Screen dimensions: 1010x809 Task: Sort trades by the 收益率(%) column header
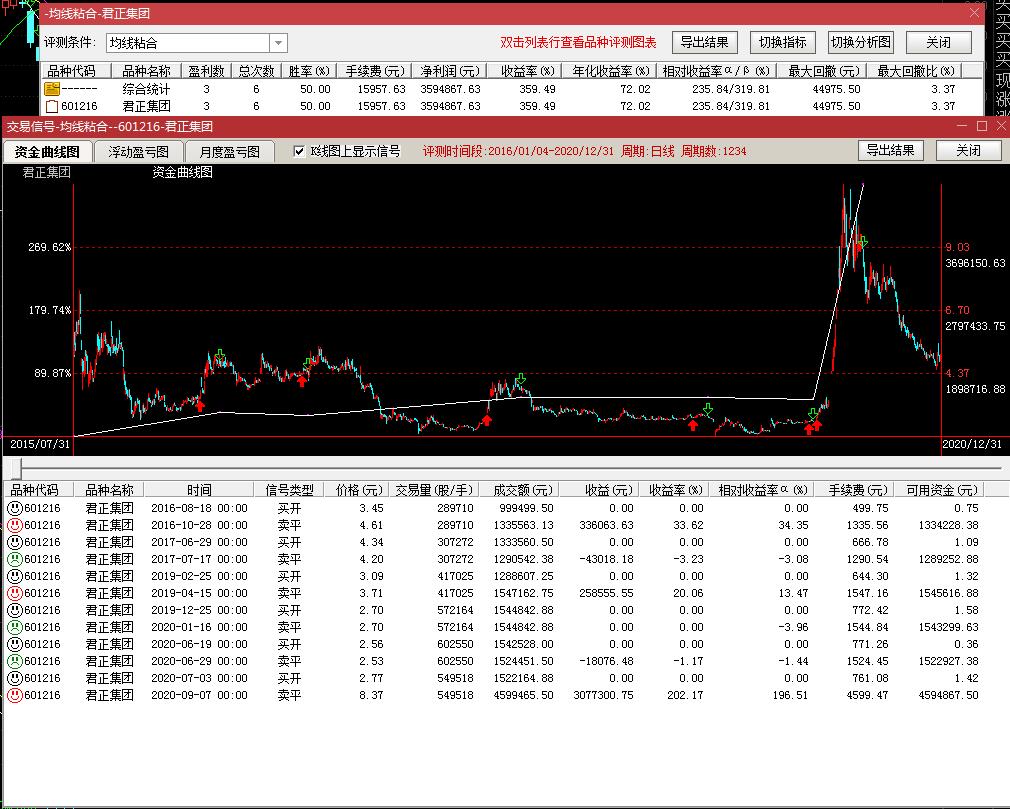pyautogui.click(x=675, y=490)
